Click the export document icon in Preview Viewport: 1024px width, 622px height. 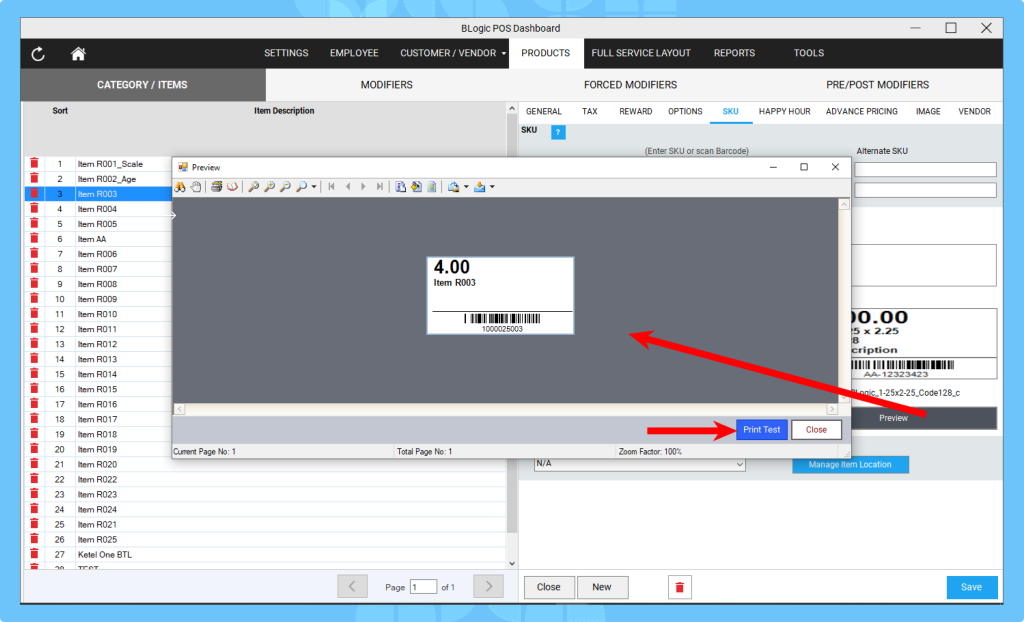453,187
